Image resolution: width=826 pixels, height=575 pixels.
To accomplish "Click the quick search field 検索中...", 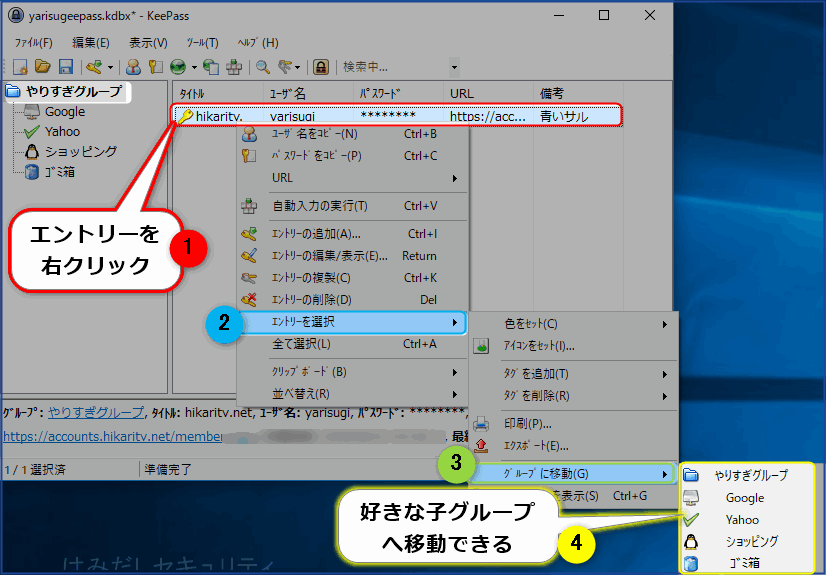I will click(394, 67).
